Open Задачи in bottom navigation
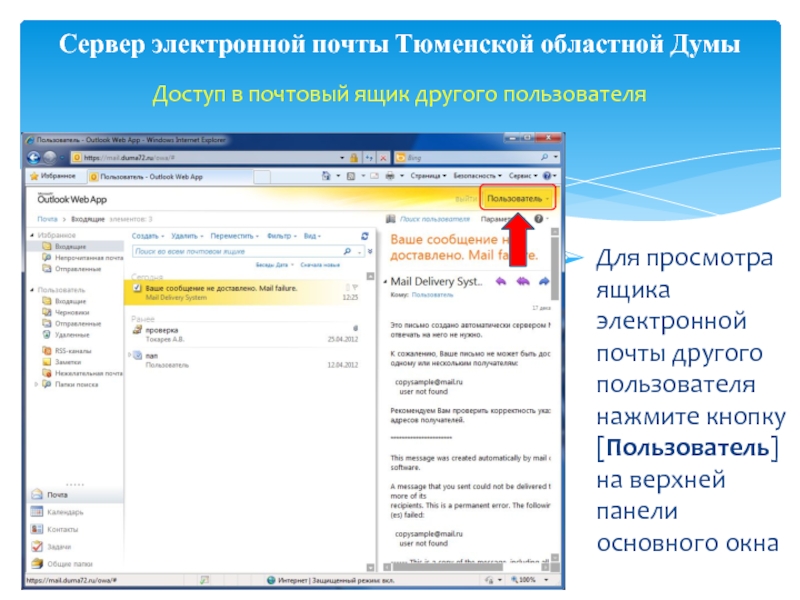800x600 pixels. [59, 546]
